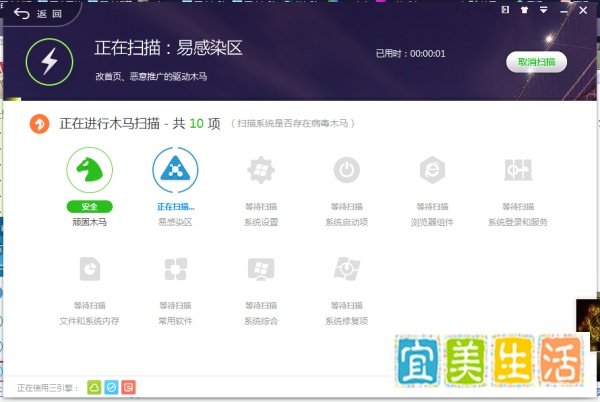This screenshot has height=402, width=600.
Task: Click the 文件和系统内存 label
Action: click(90, 321)
